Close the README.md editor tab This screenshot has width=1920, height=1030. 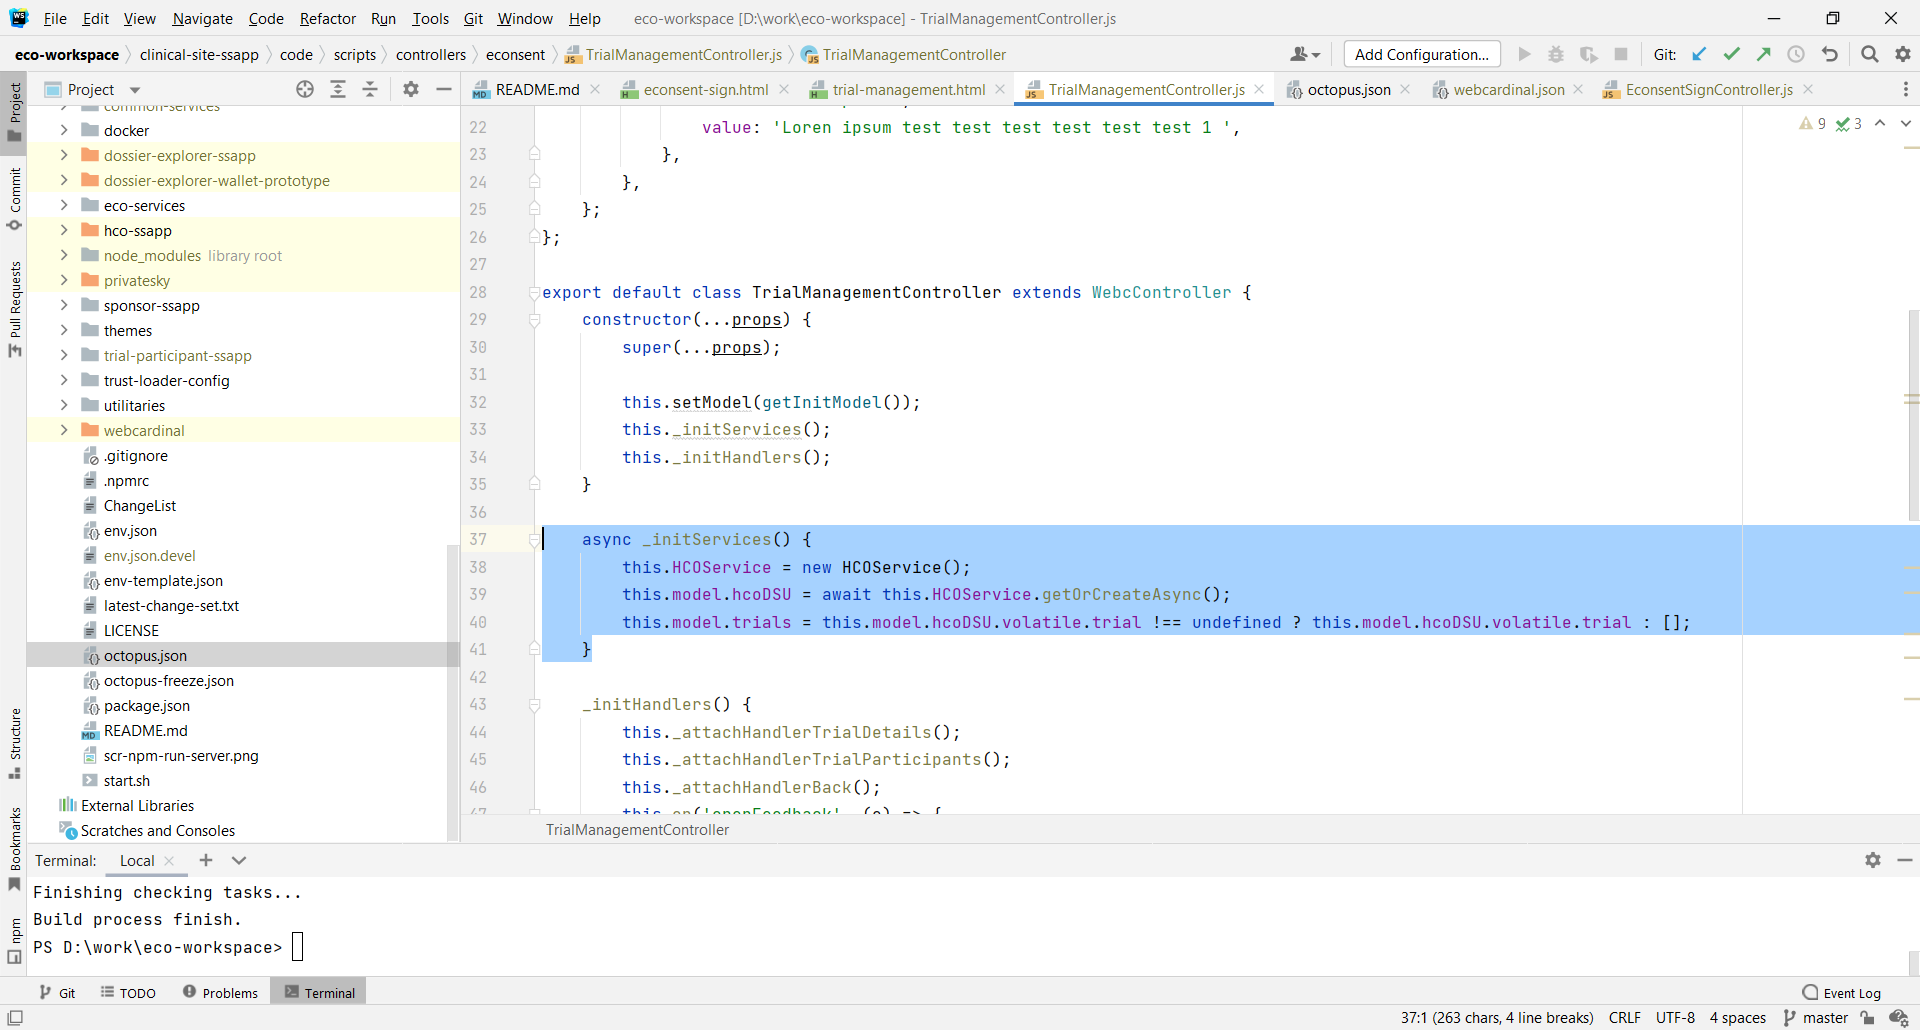pos(595,89)
